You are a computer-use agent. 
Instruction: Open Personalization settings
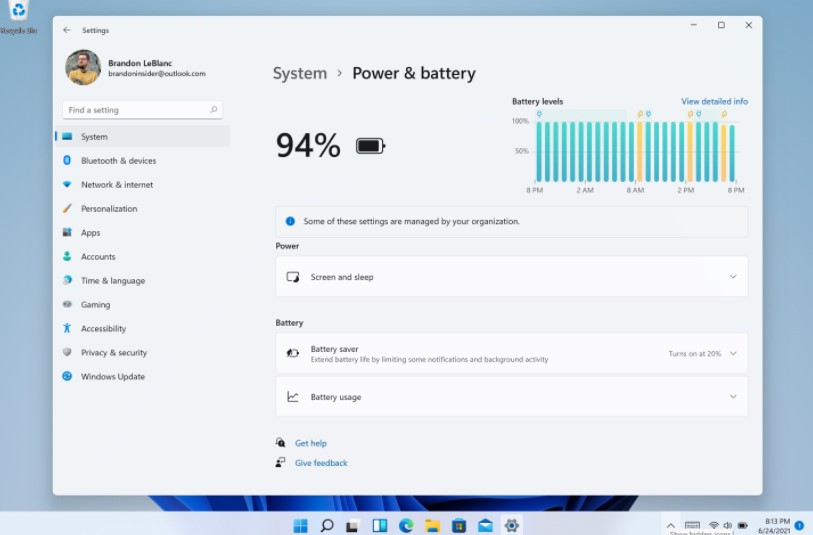(x=143, y=208)
